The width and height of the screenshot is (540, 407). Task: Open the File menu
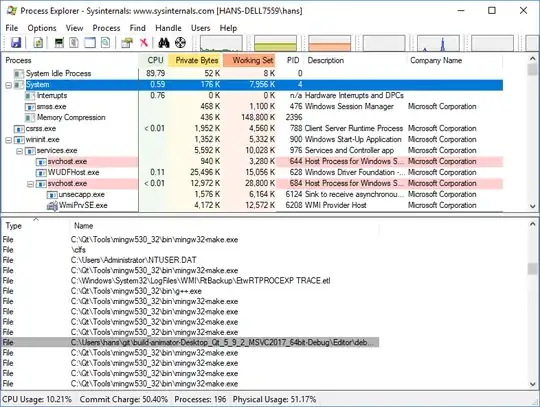(x=12, y=28)
